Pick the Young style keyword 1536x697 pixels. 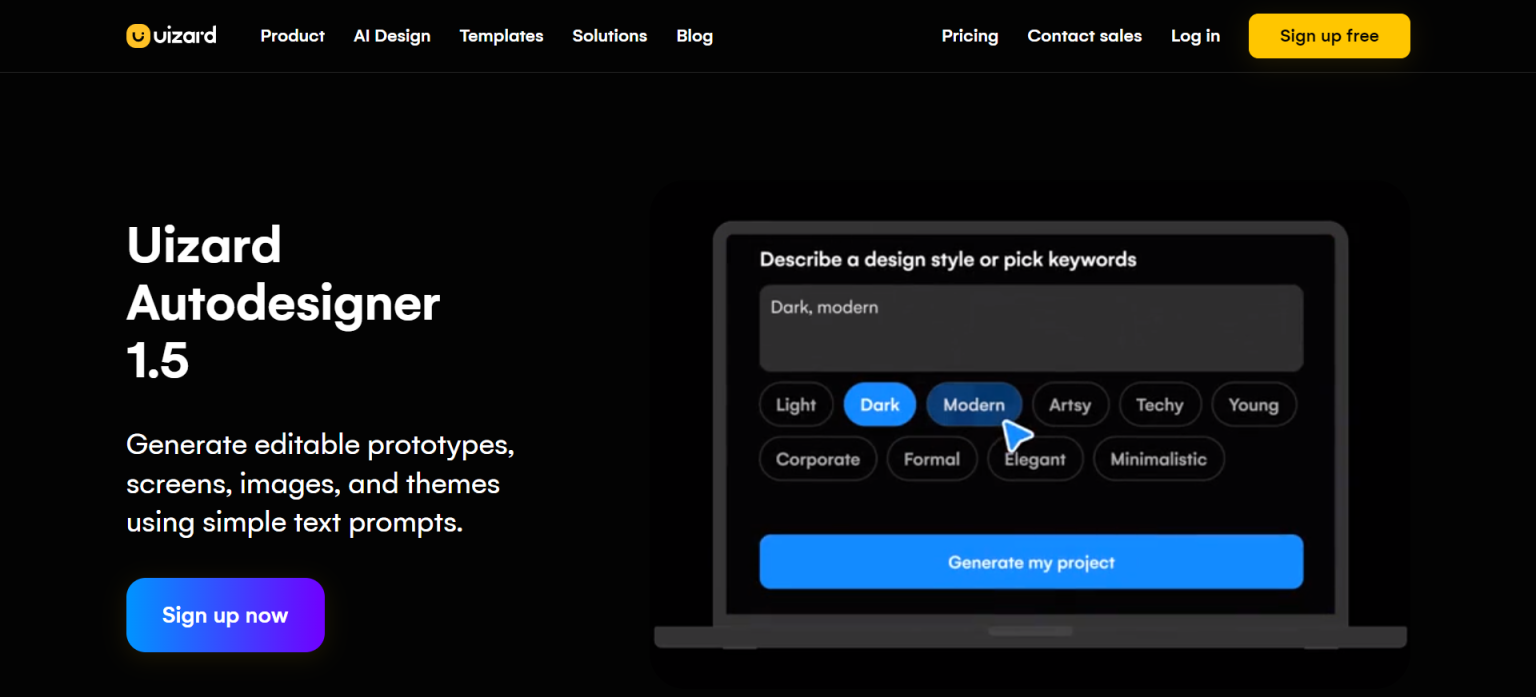click(x=1253, y=405)
